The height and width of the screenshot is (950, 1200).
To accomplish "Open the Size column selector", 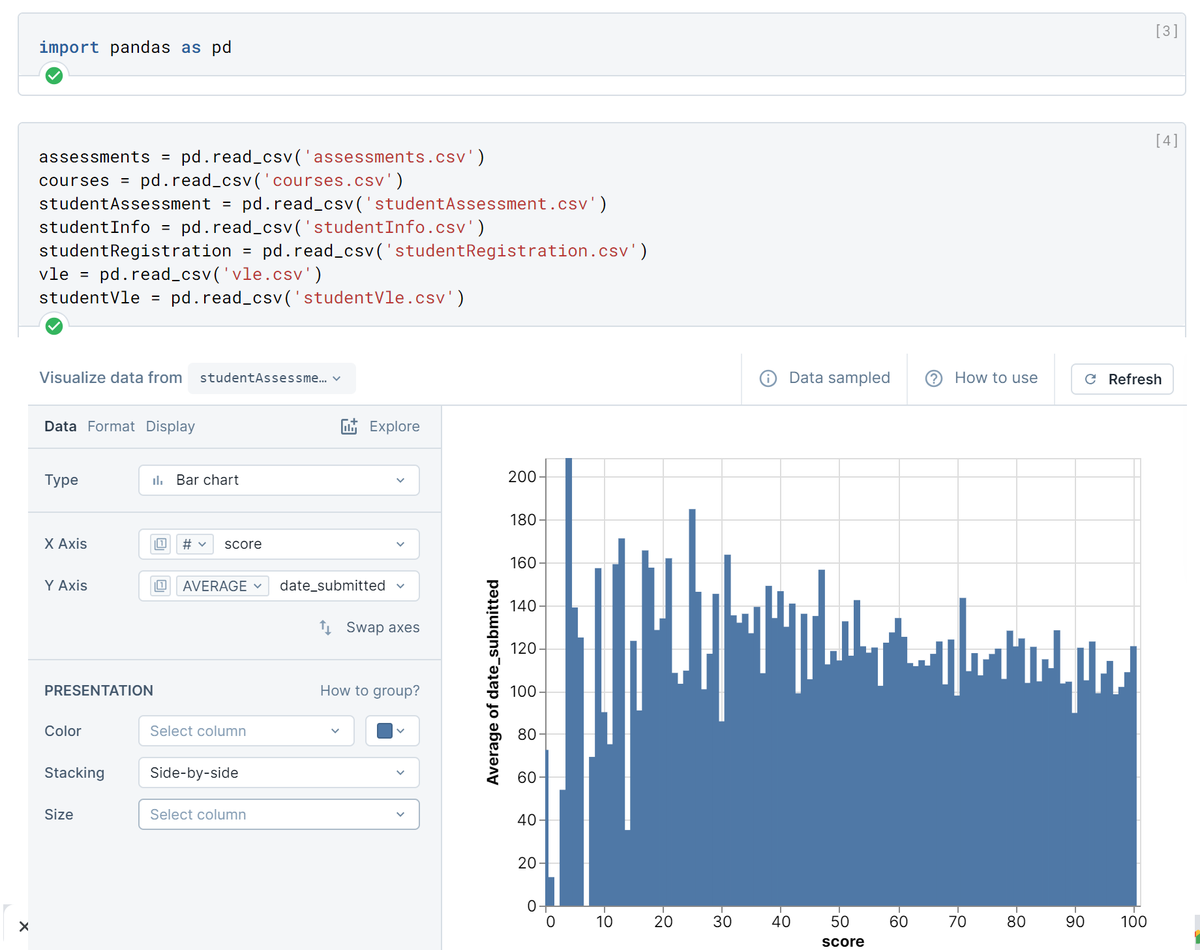I will 279,814.
